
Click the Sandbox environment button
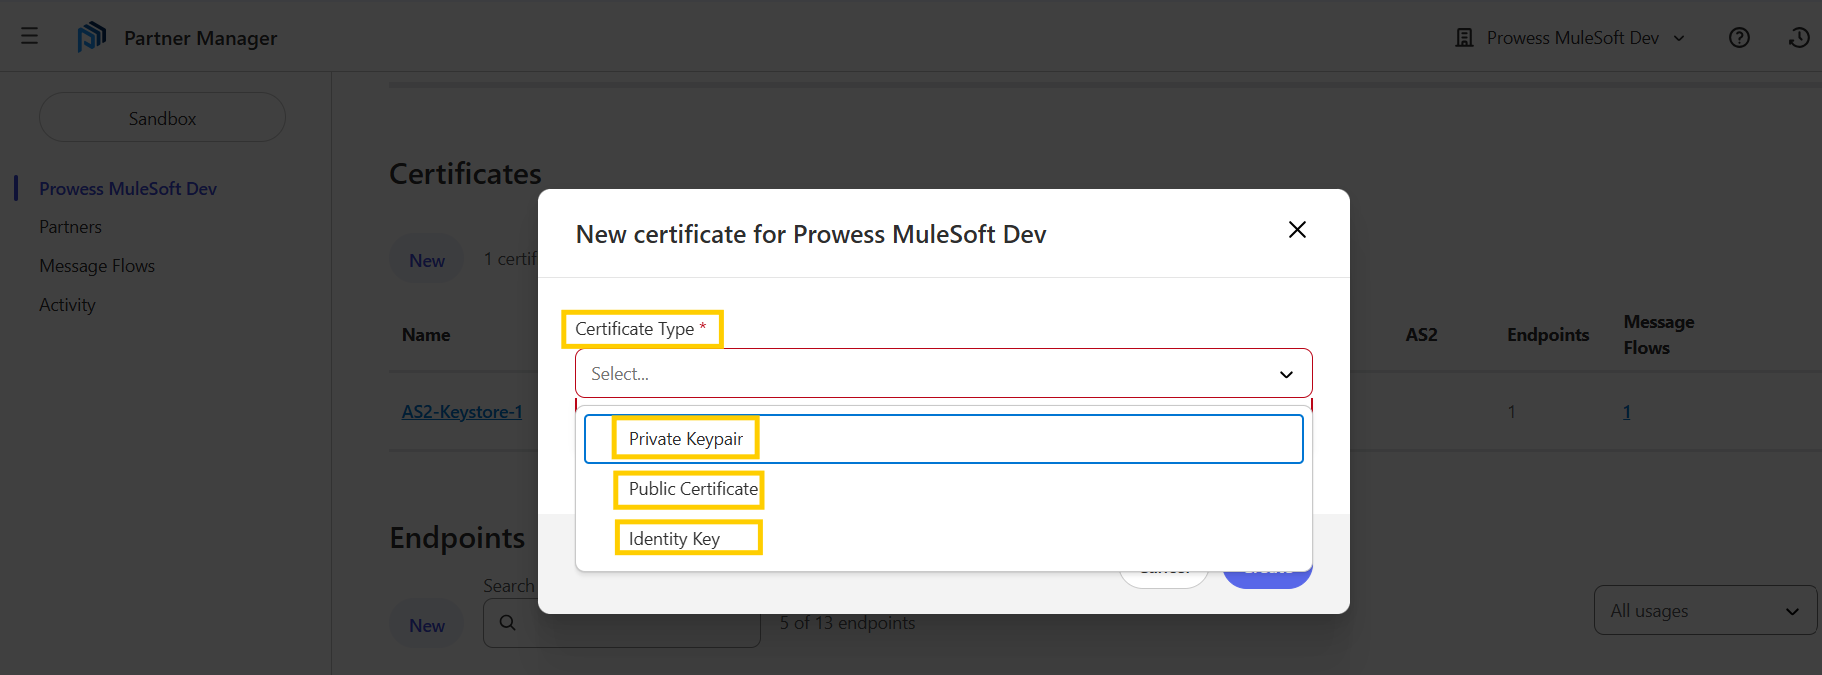click(x=162, y=118)
